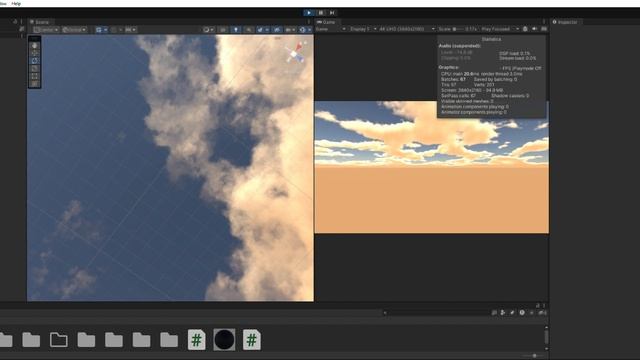This screenshot has width=640, height=360.
Task: Click the Step frame button
Action: tap(332, 13)
